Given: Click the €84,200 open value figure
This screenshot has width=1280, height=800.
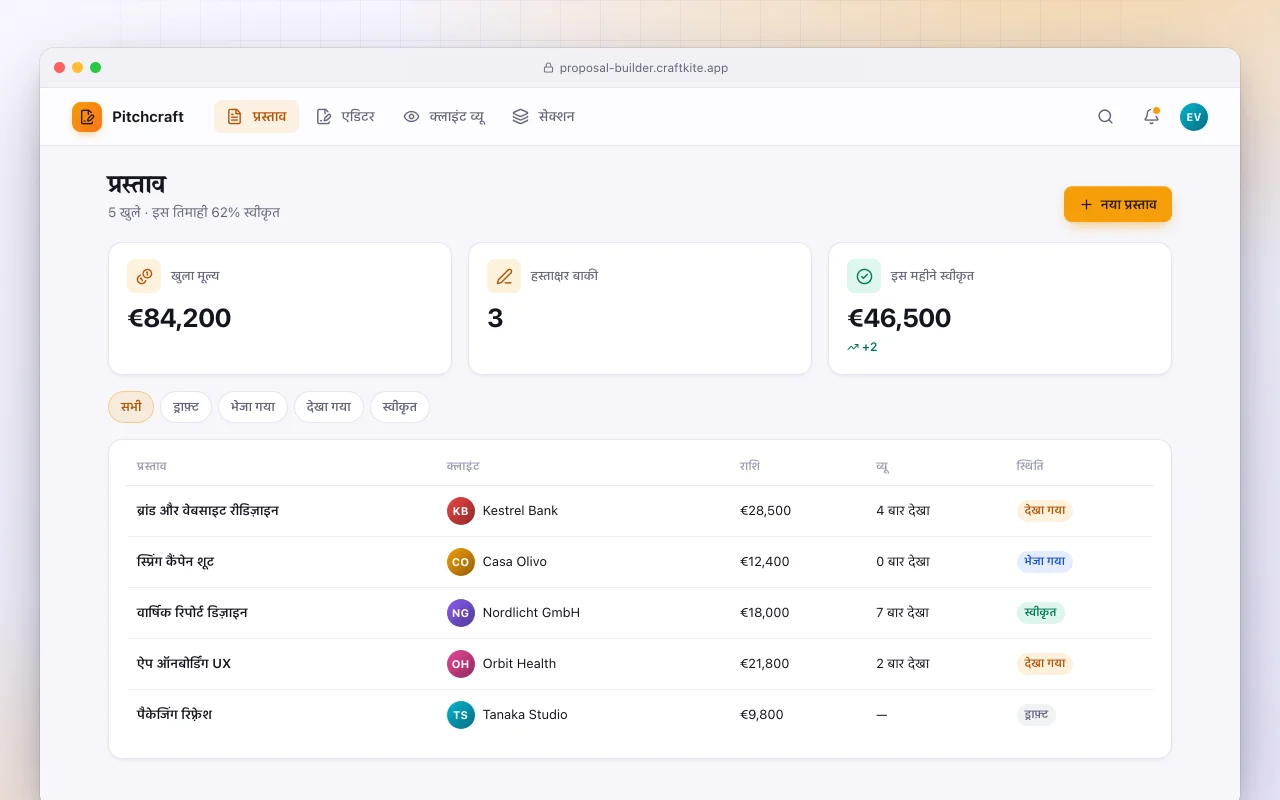Looking at the screenshot, I should (x=180, y=318).
